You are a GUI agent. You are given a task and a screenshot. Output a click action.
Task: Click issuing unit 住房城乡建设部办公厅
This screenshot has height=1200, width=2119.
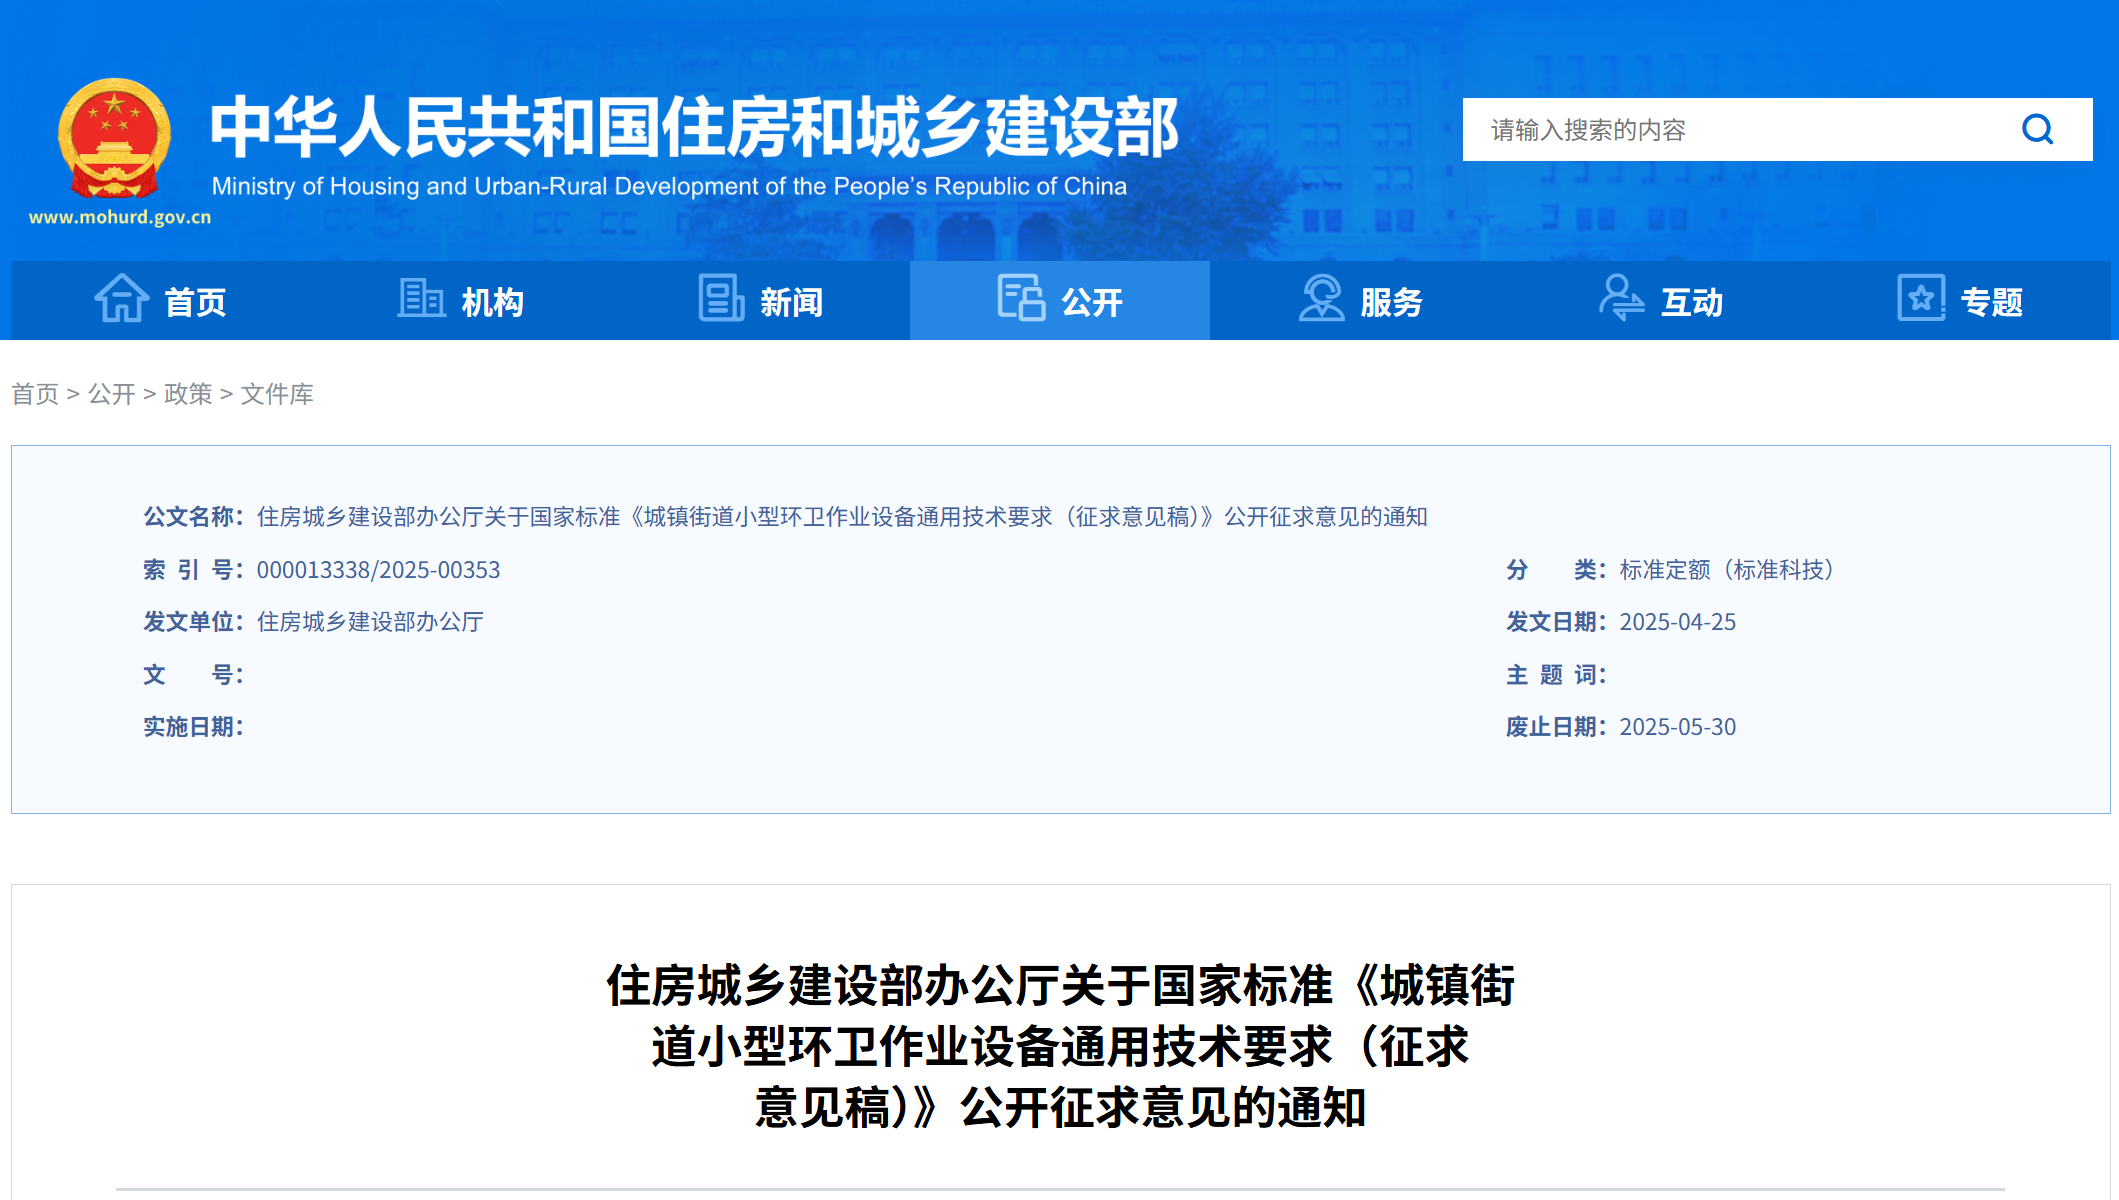[x=370, y=622]
